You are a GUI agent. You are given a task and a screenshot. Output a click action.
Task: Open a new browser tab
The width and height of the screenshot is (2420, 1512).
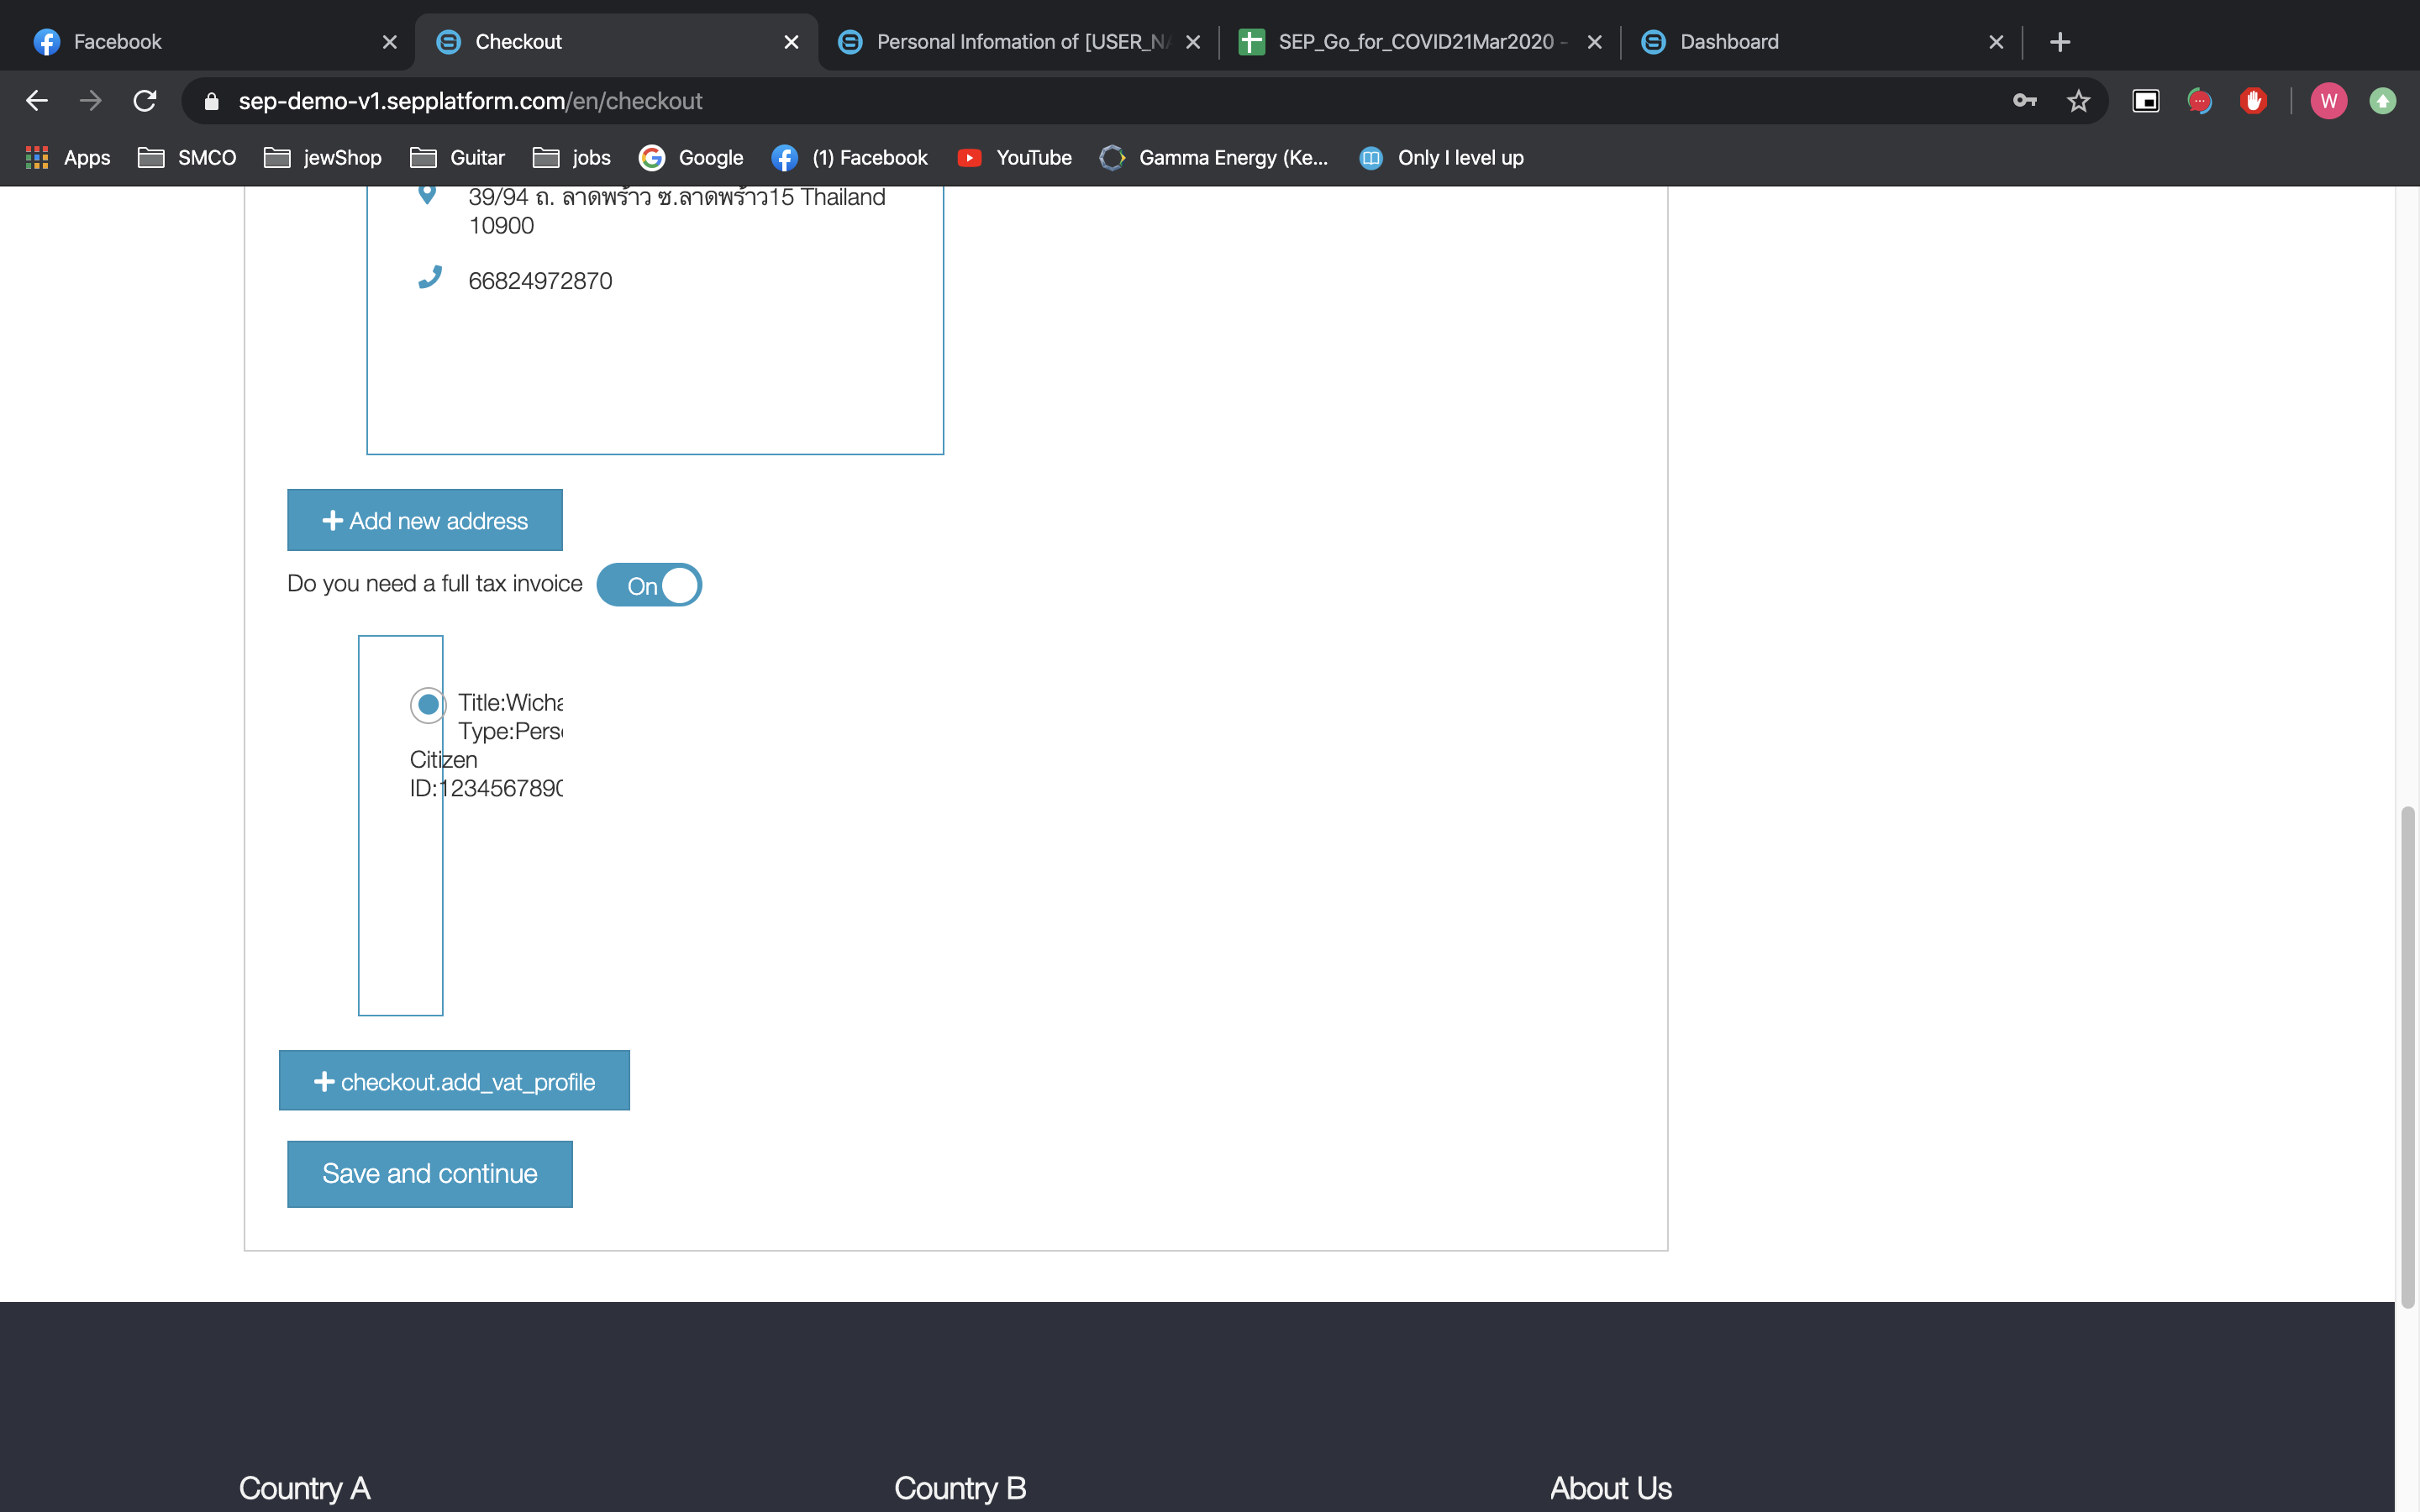click(2060, 42)
